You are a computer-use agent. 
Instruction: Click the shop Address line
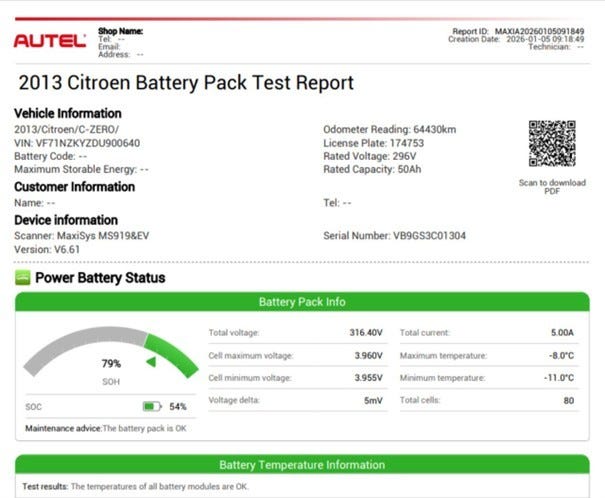click(x=121, y=54)
